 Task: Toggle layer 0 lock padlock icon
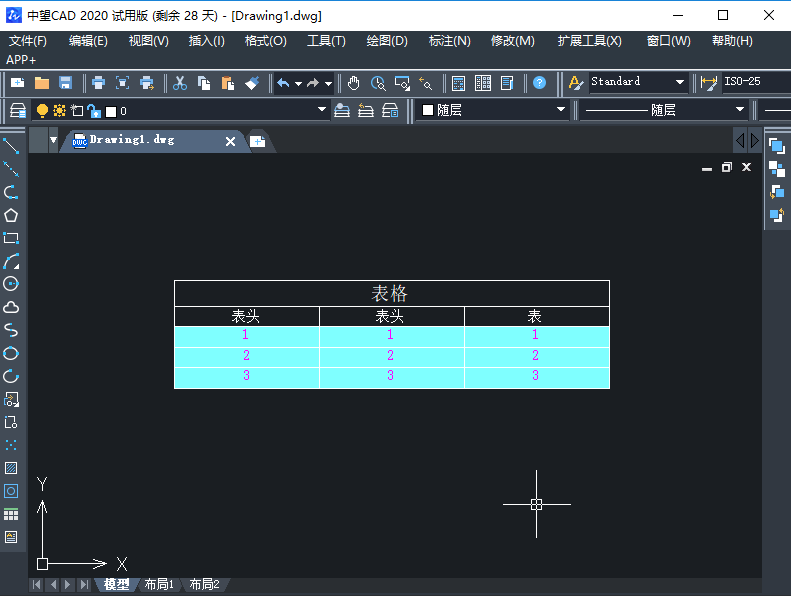(93, 111)
